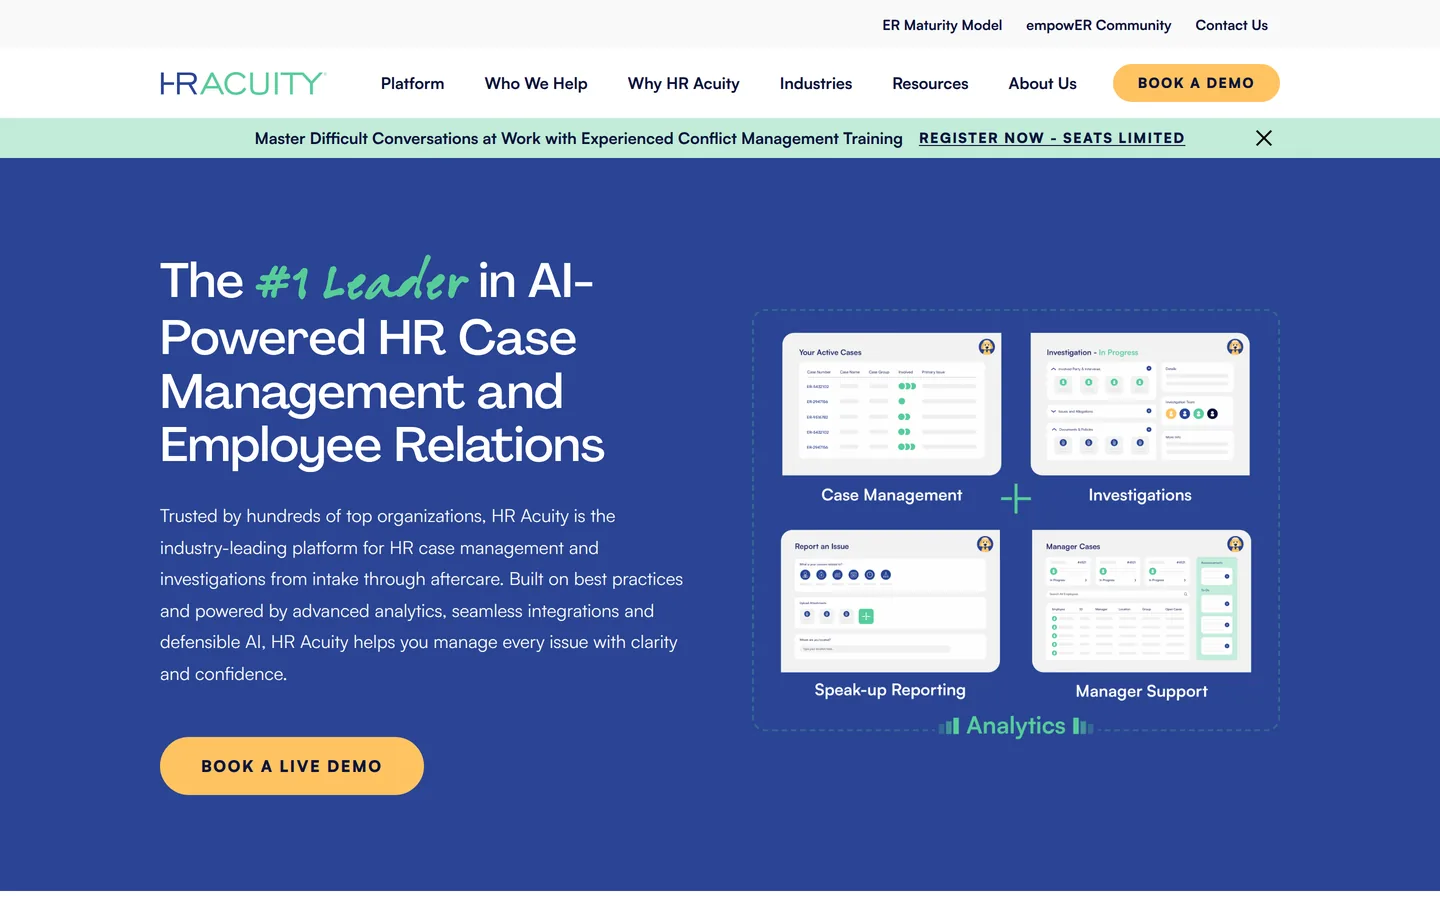Click the green plus icon between cards

[1016, 498]
